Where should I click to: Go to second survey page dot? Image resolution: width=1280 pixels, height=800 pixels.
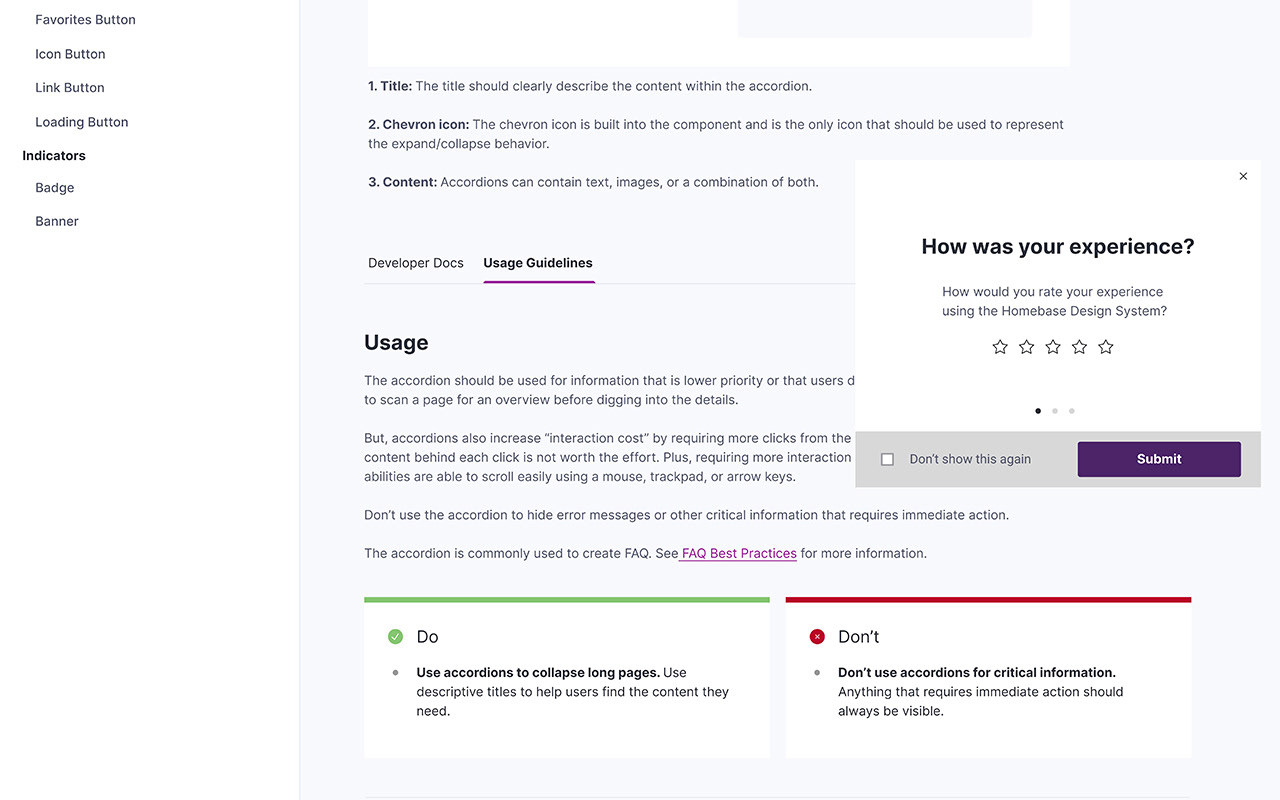point(1055,411)
